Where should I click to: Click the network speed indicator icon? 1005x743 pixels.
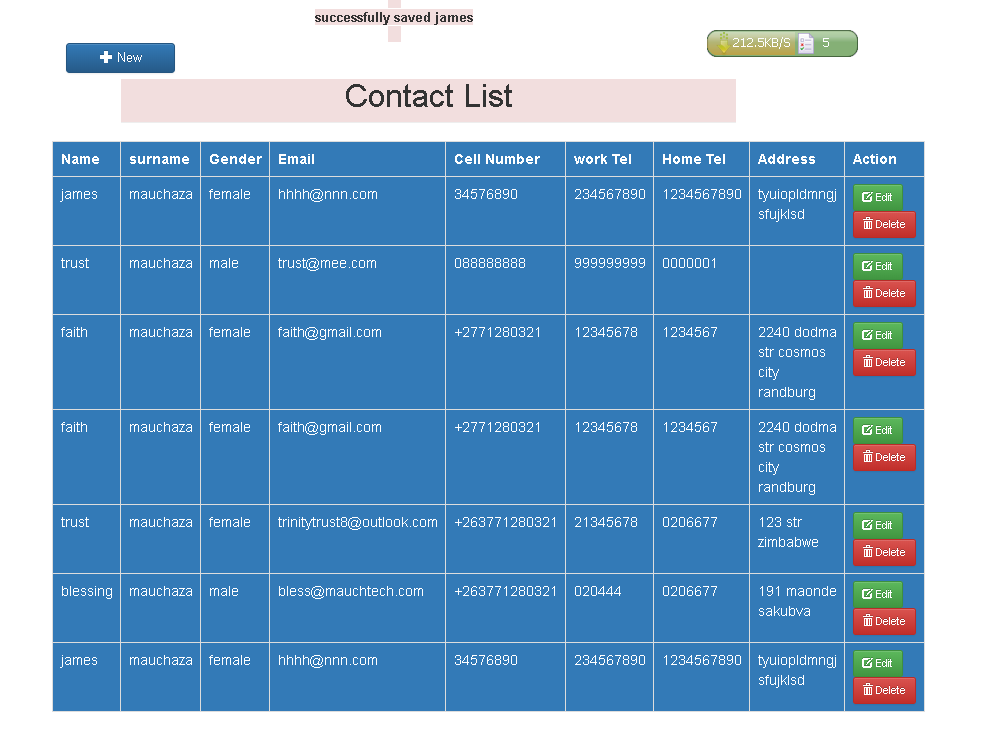pyautogui.click(x=722, y=43)
